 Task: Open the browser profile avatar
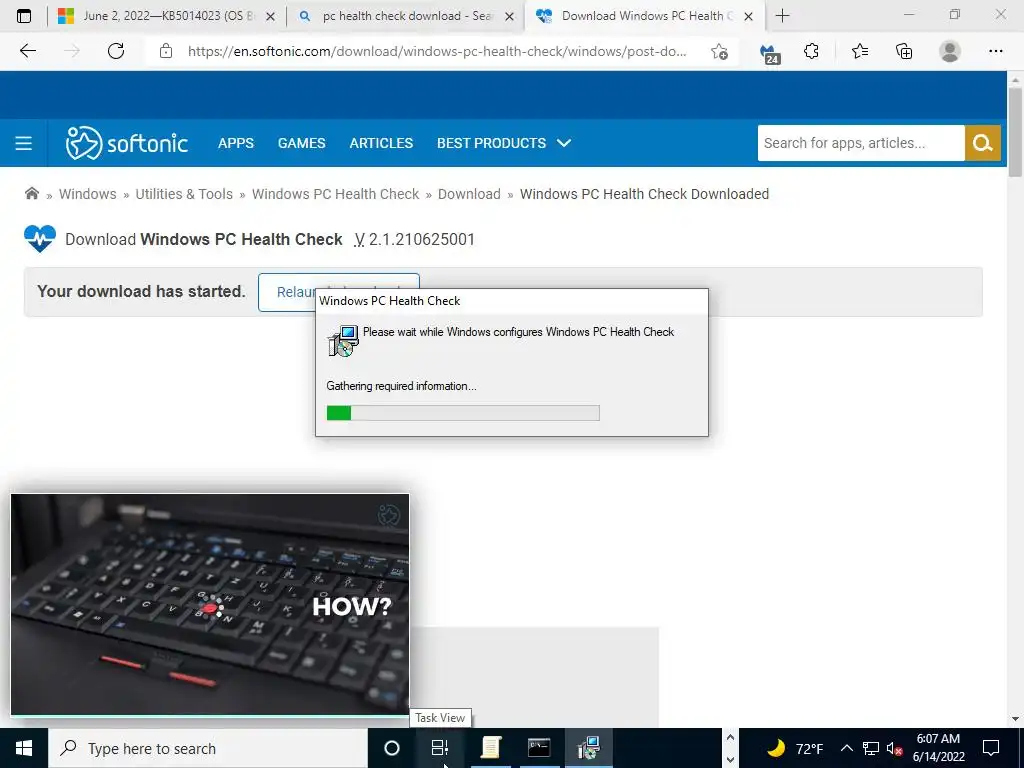(x=950, y=51)
